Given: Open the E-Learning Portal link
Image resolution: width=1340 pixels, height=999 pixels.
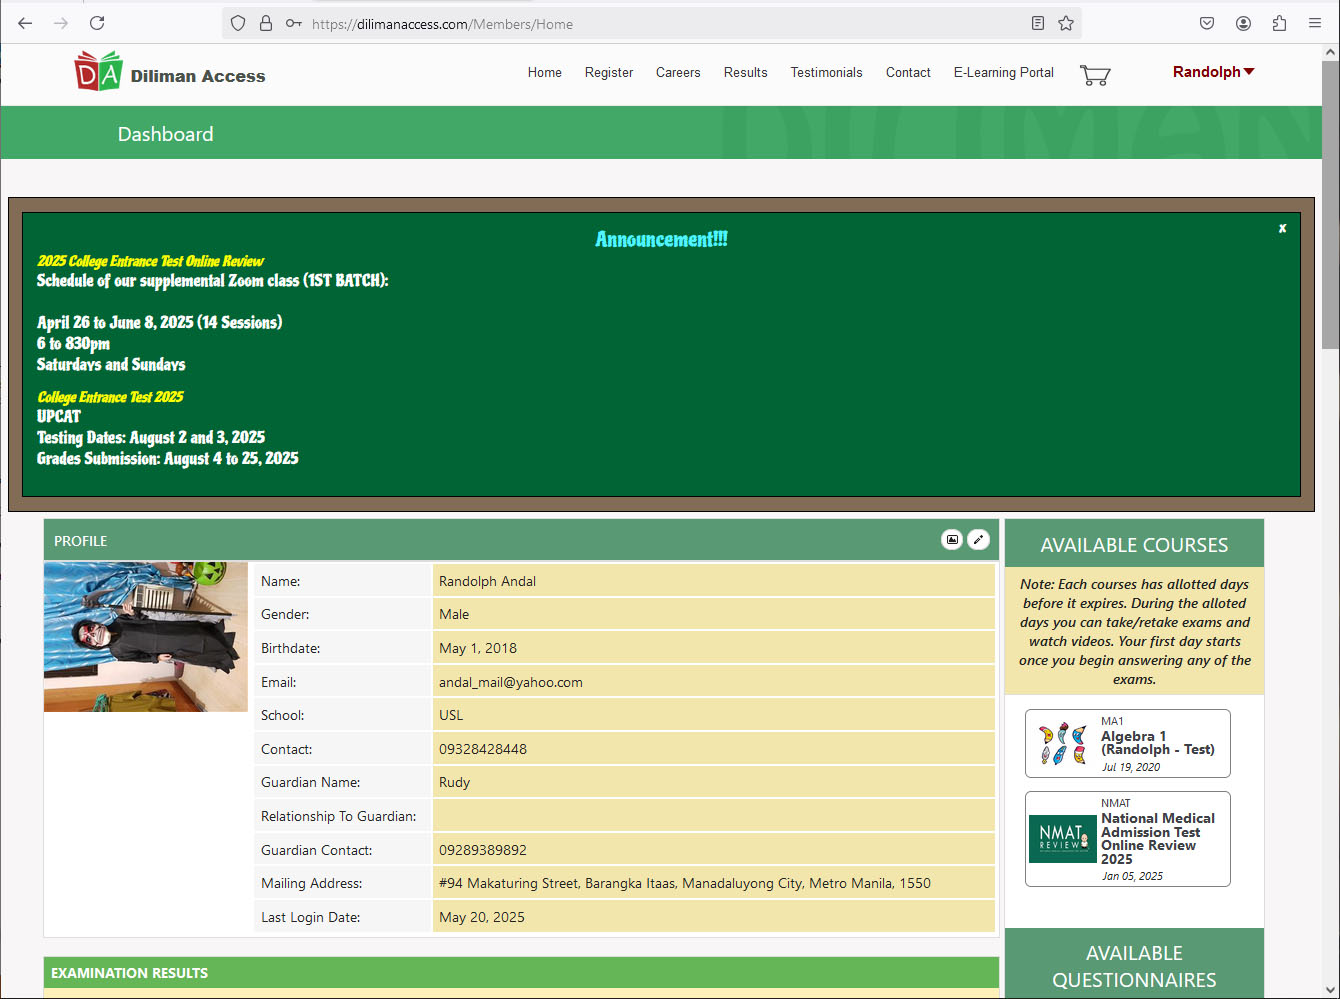Looking at the screenshot, I should click(1003, 73).
